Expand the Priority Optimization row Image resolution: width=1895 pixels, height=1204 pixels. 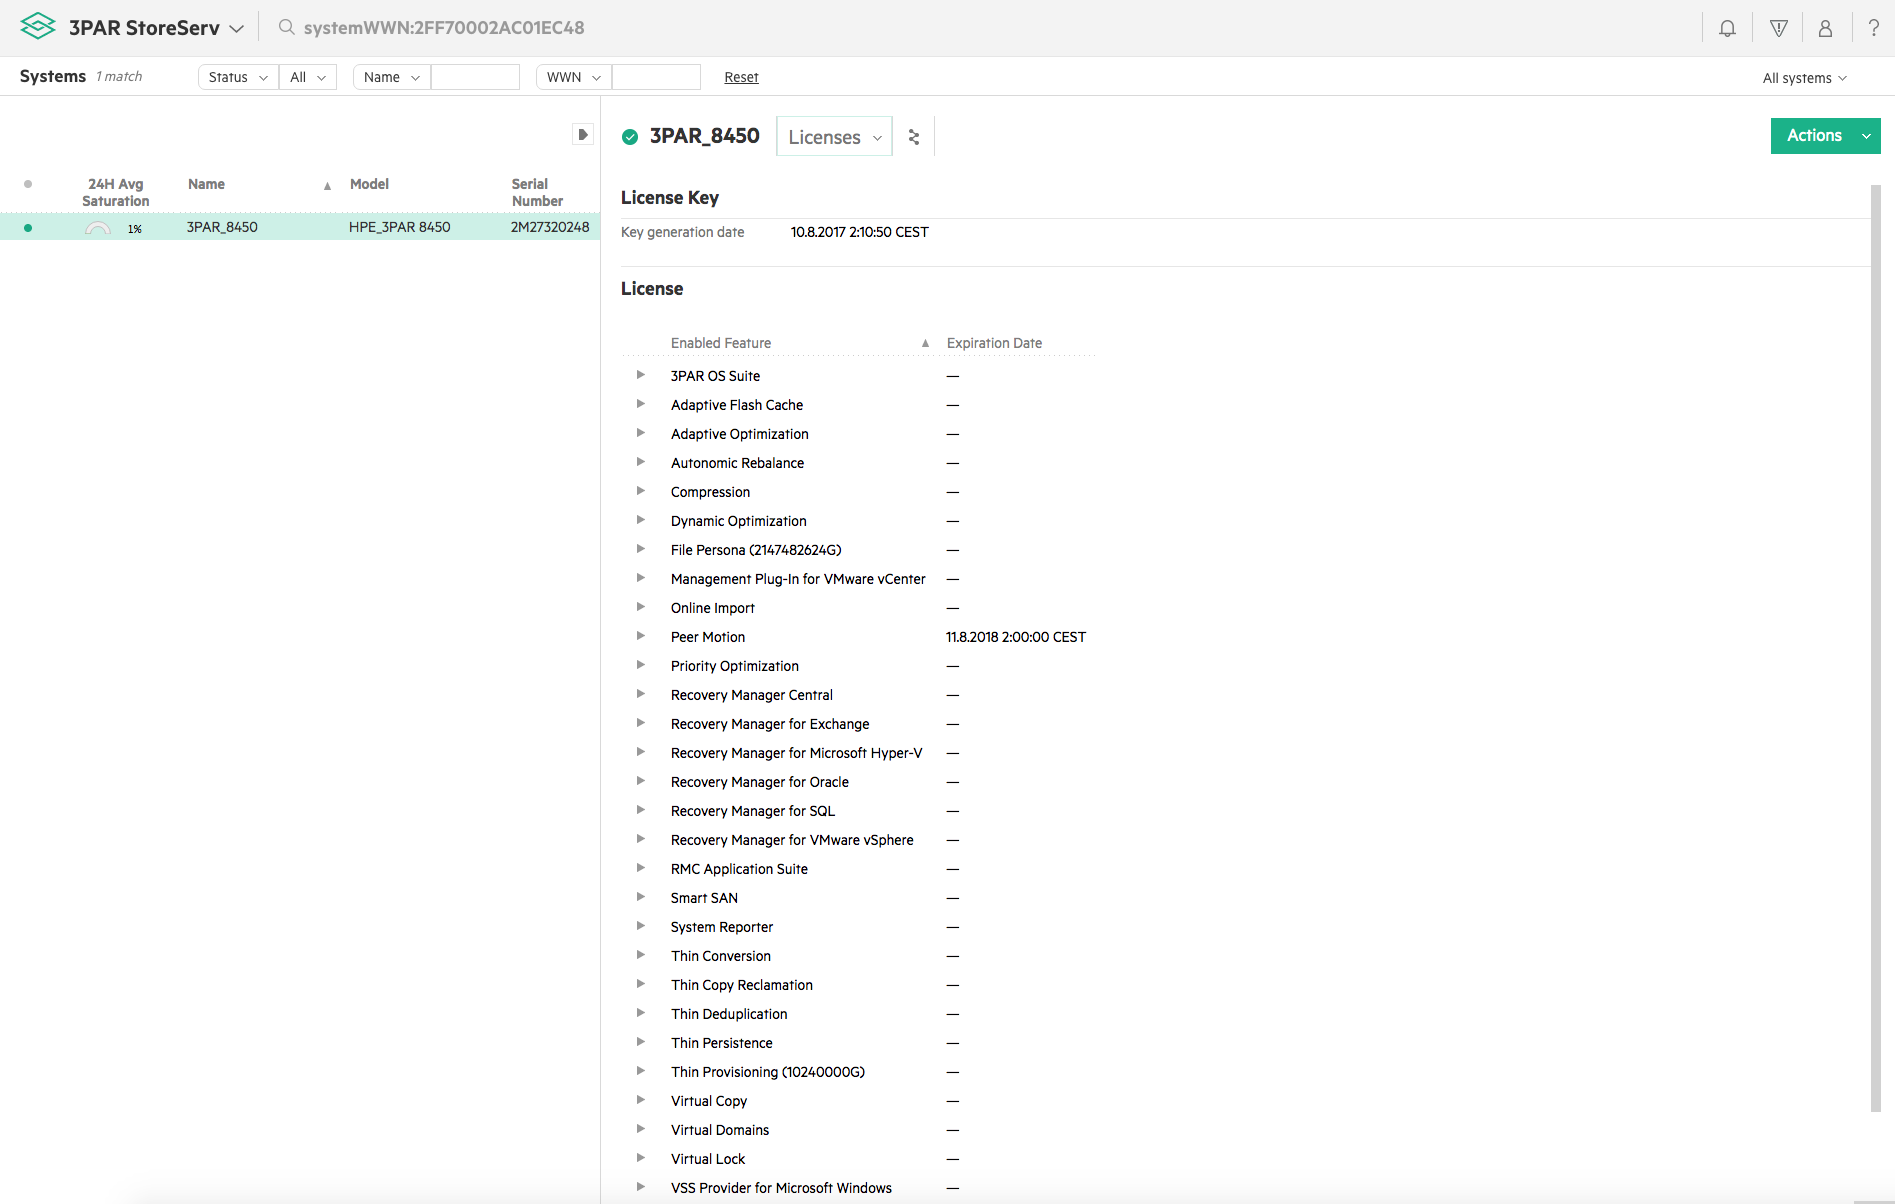click(x=640, y=665)
